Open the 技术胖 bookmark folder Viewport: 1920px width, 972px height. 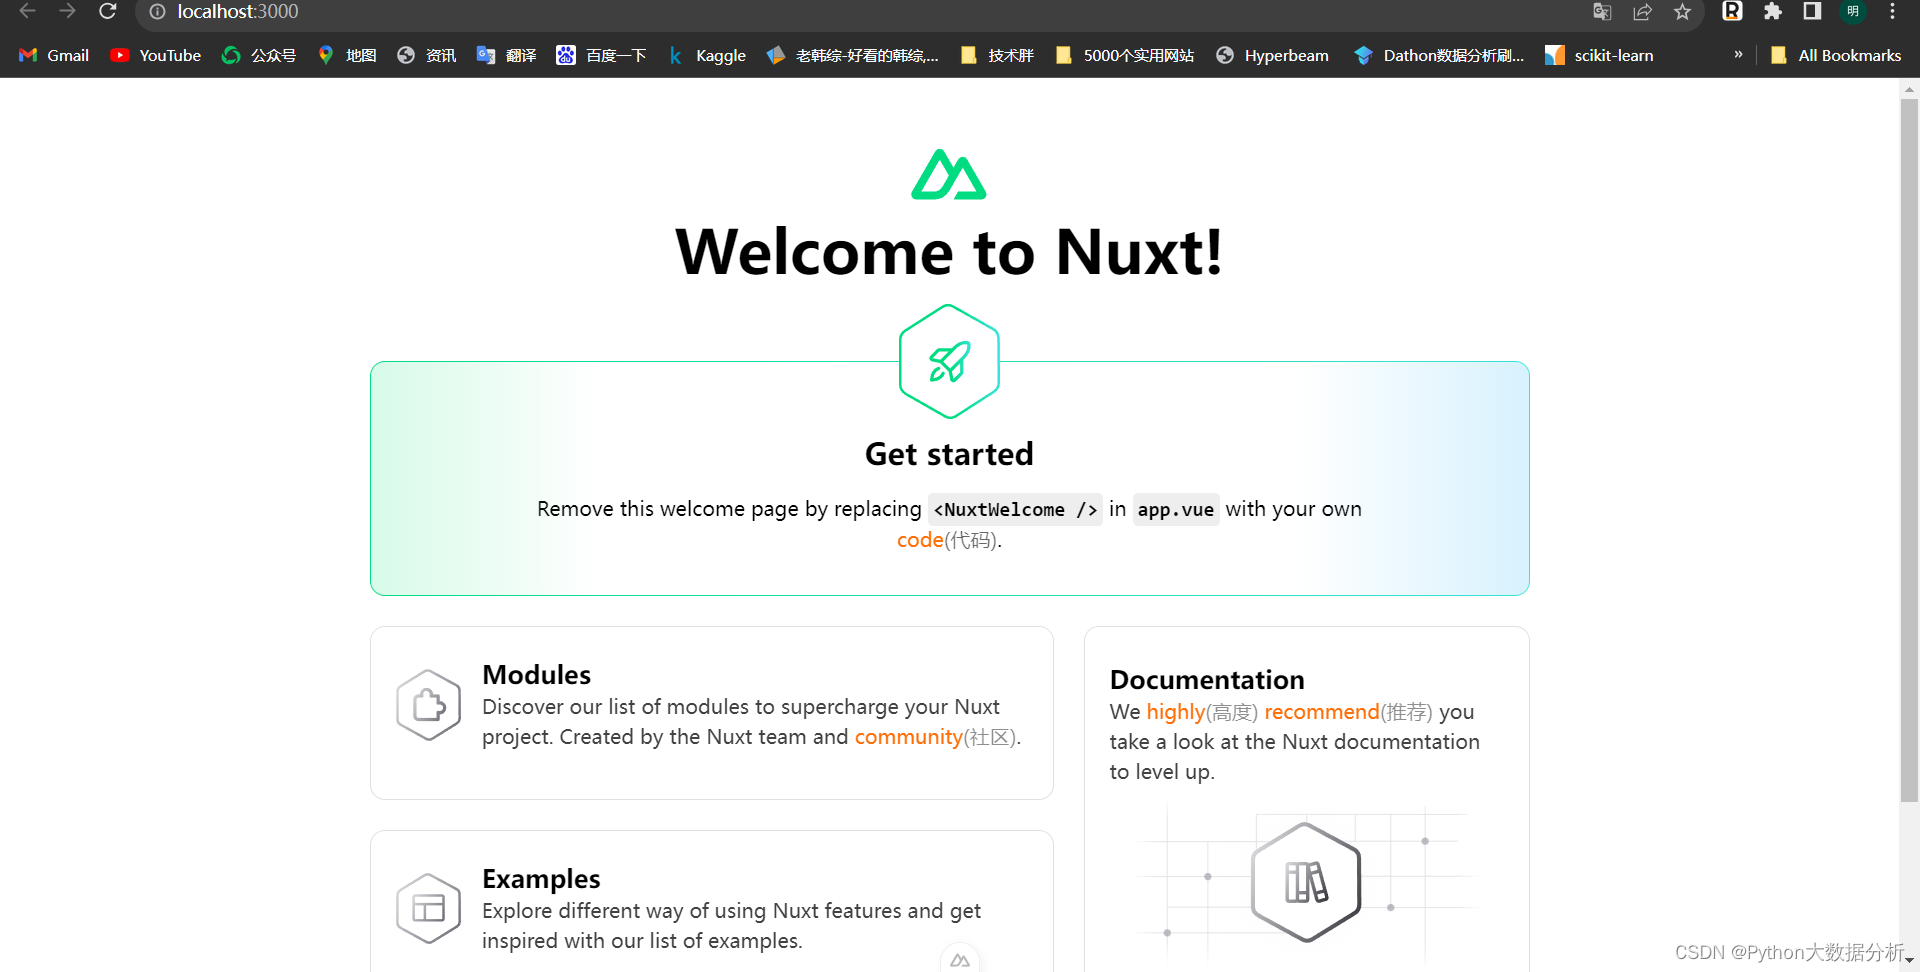click(x=997, y=55)
